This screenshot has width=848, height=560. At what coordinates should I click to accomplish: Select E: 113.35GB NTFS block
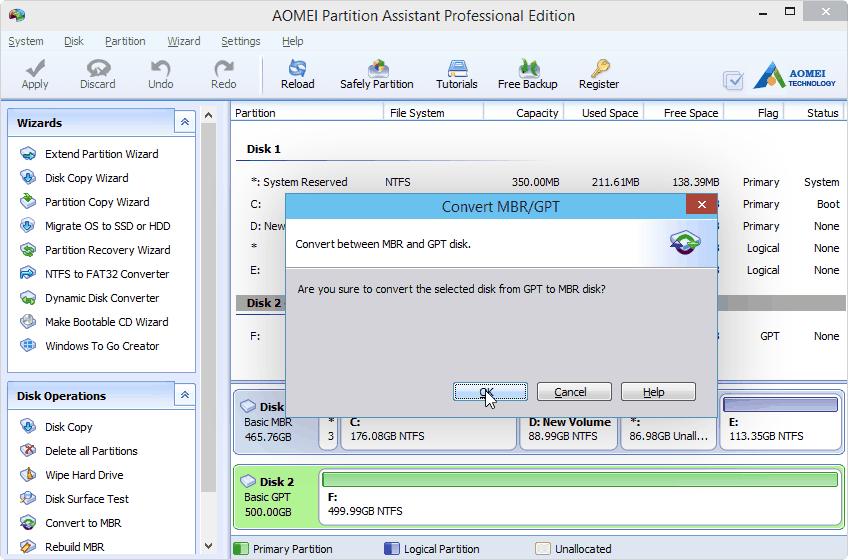click(x=781, y=422)
